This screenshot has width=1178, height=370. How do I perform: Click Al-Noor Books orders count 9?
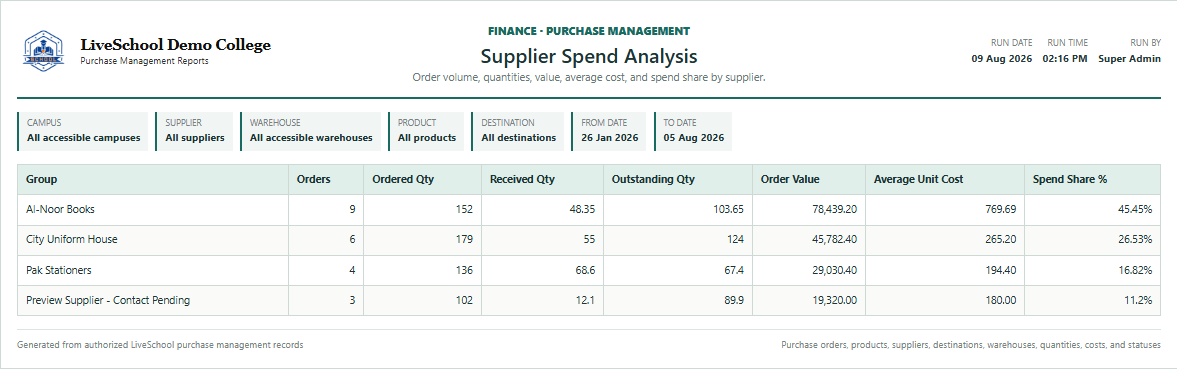(352, 210)
